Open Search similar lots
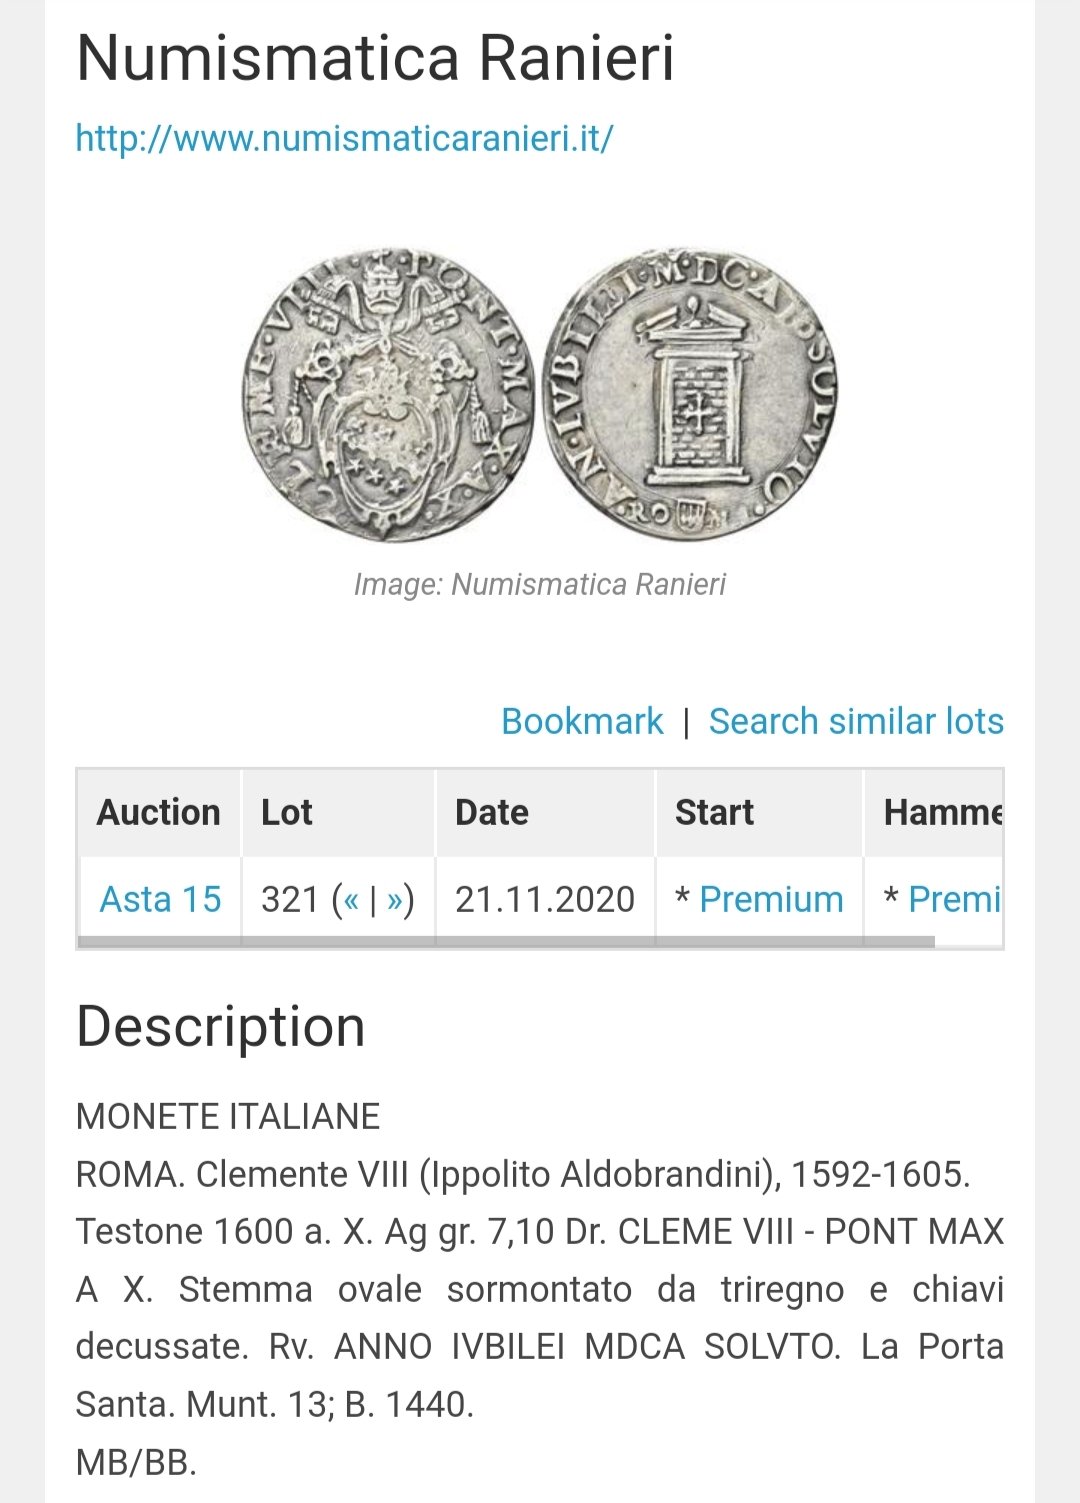1080x1503 pixels. point(856,721)
